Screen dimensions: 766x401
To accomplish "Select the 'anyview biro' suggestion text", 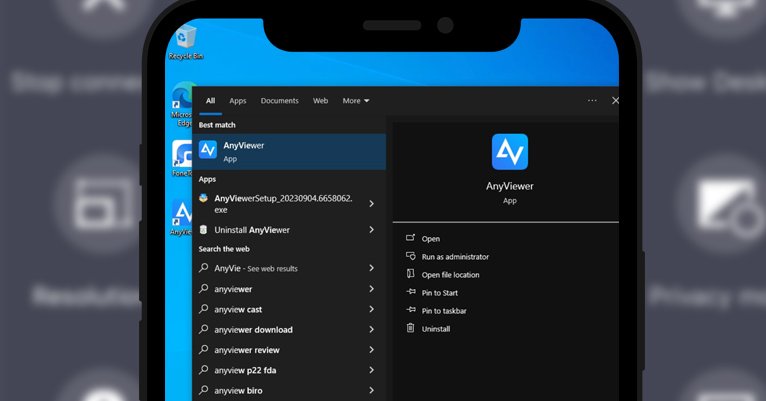I will (238, 390).
